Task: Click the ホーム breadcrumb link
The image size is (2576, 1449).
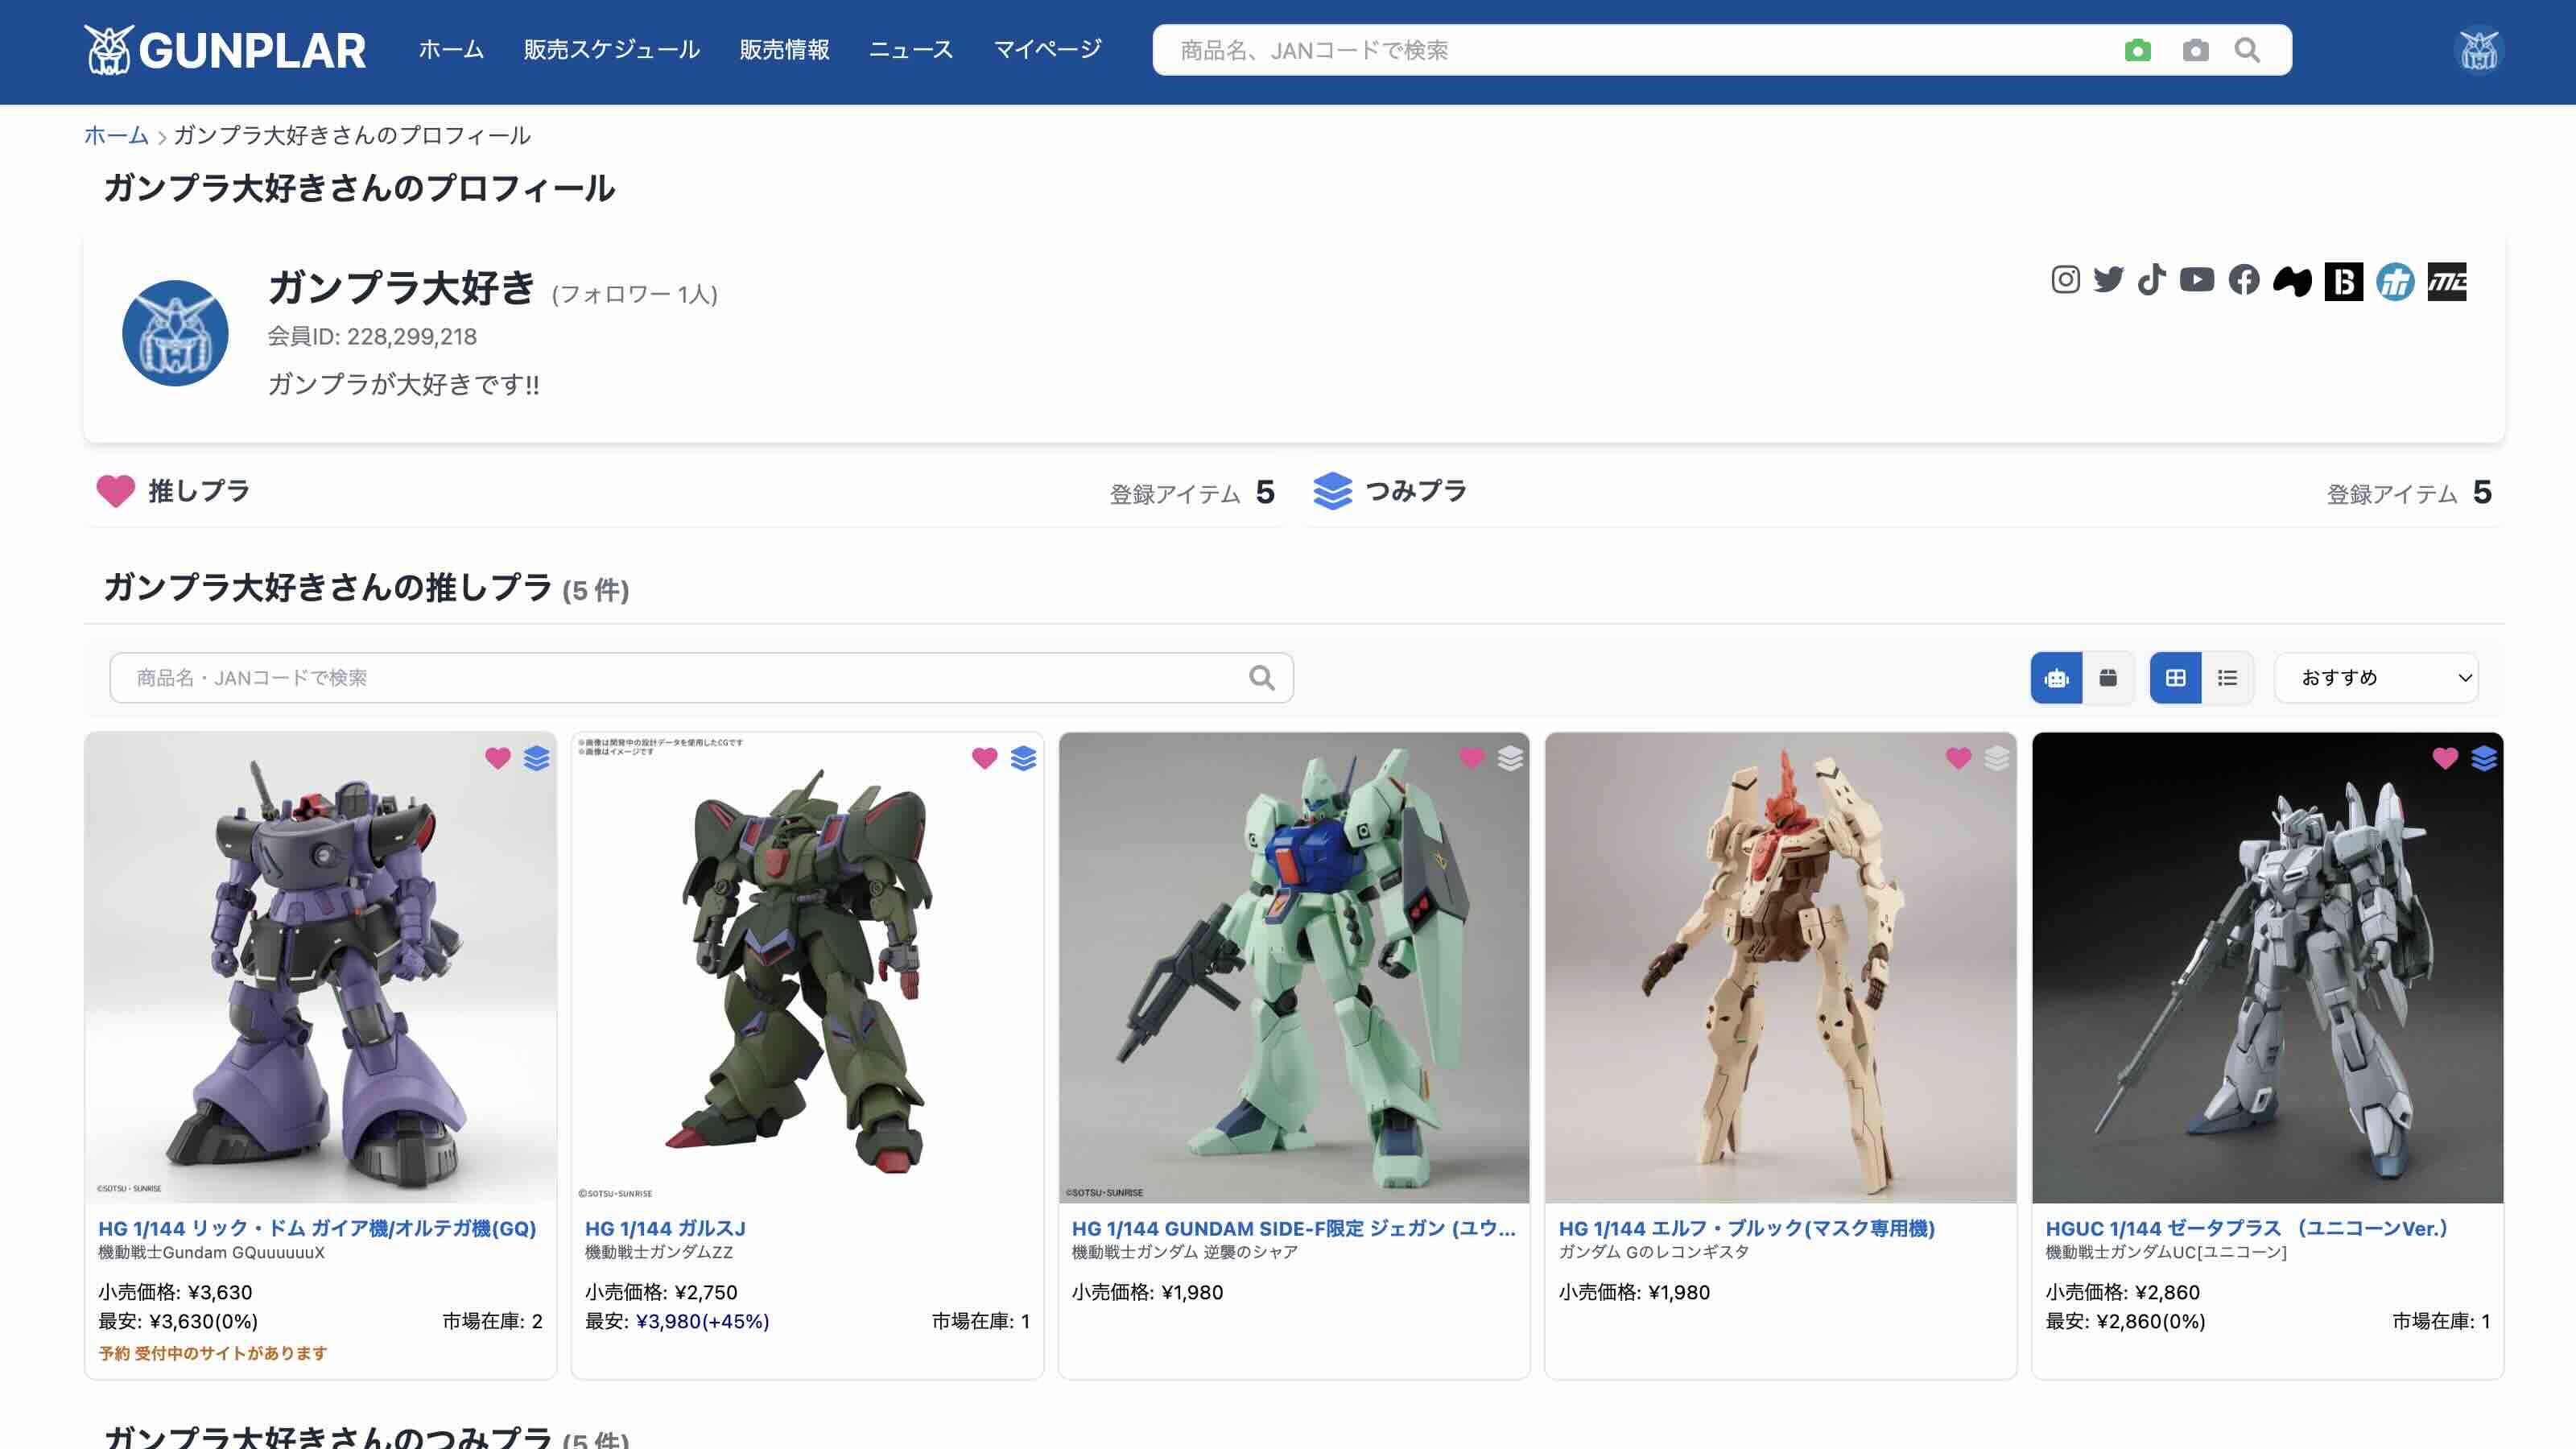Action: pos(116,135)
